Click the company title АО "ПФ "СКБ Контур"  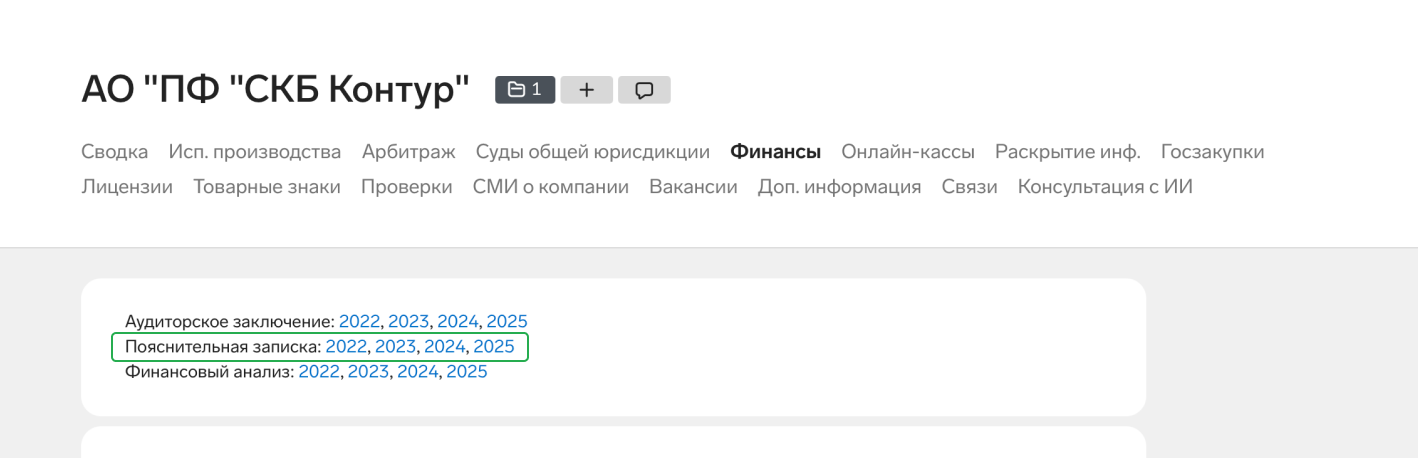275,90
